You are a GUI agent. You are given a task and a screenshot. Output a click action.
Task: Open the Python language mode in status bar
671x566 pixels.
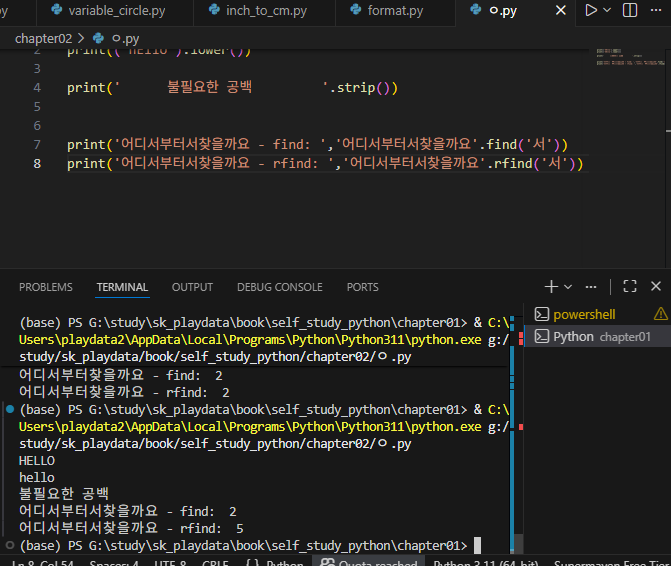(285, 561)
